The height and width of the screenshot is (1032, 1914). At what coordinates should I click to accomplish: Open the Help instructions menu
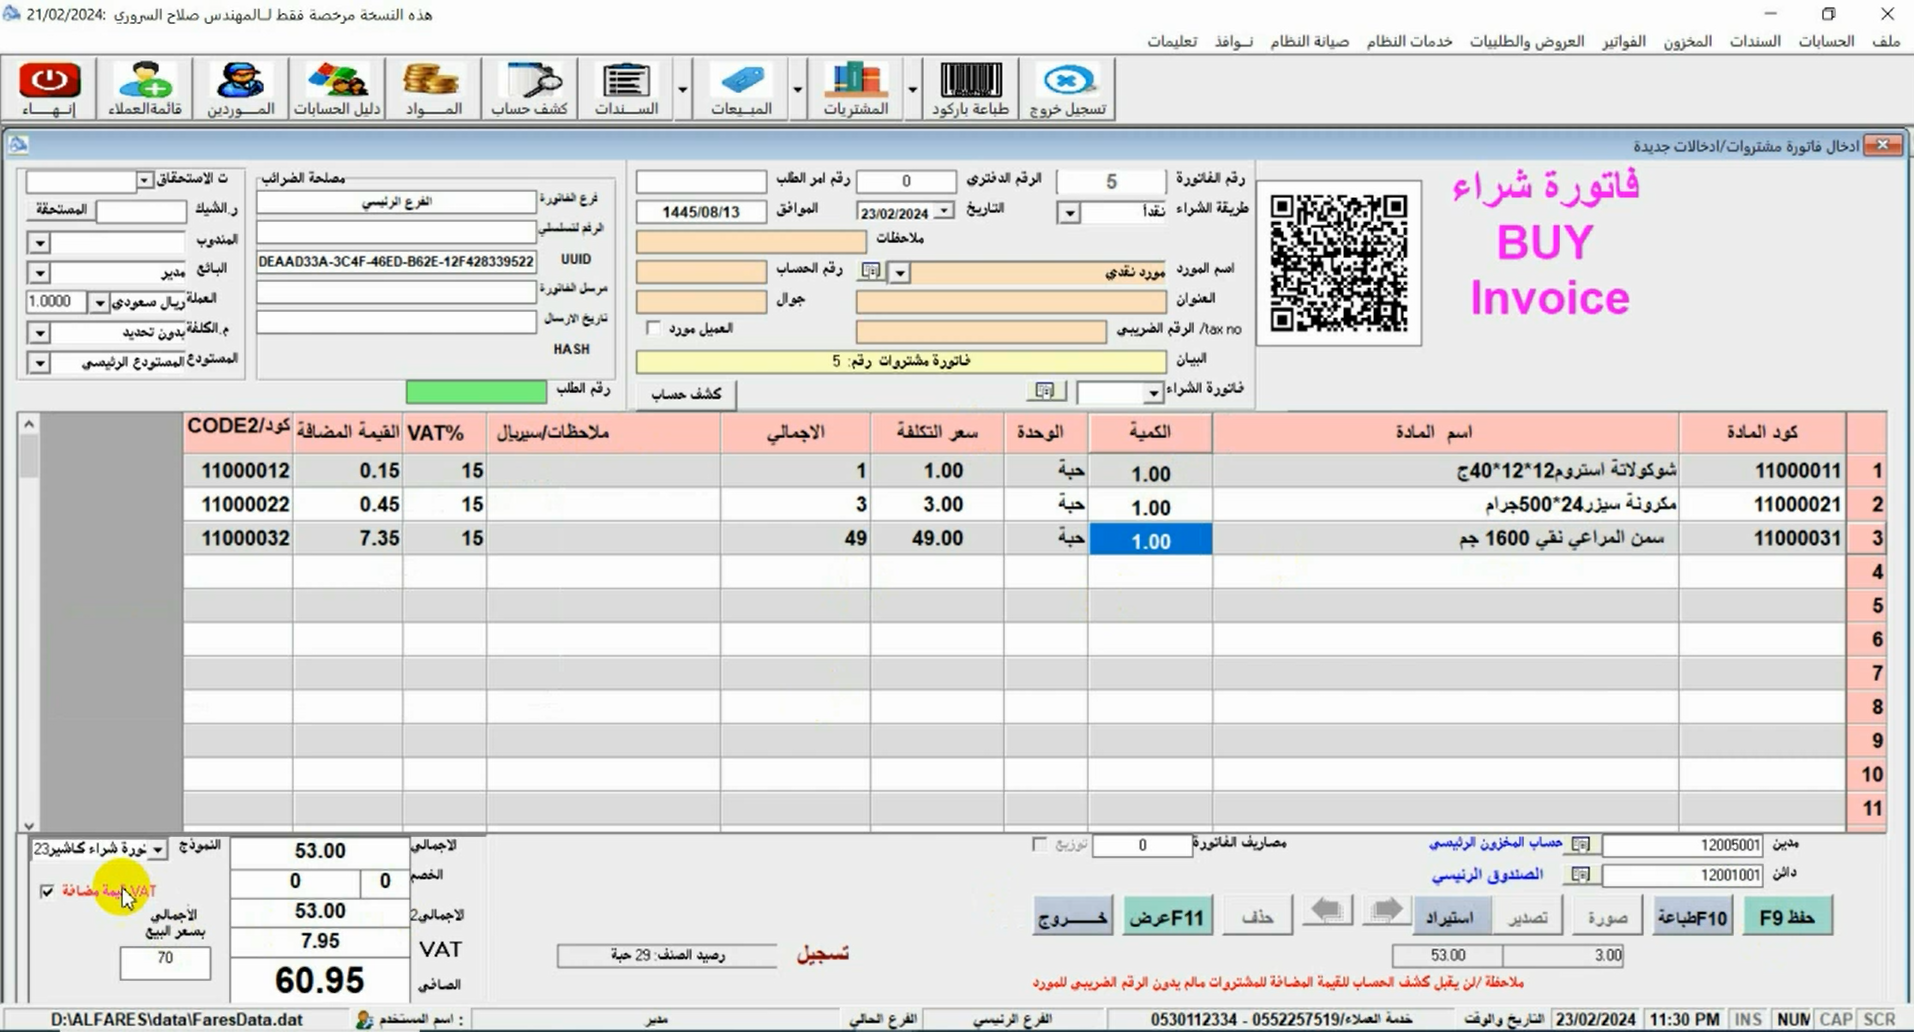(1172, 41)
